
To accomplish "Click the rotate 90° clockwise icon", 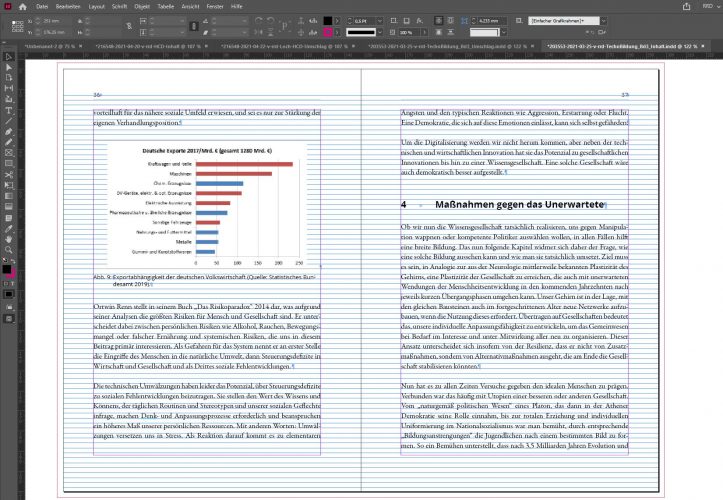I will tap(258, 21).
